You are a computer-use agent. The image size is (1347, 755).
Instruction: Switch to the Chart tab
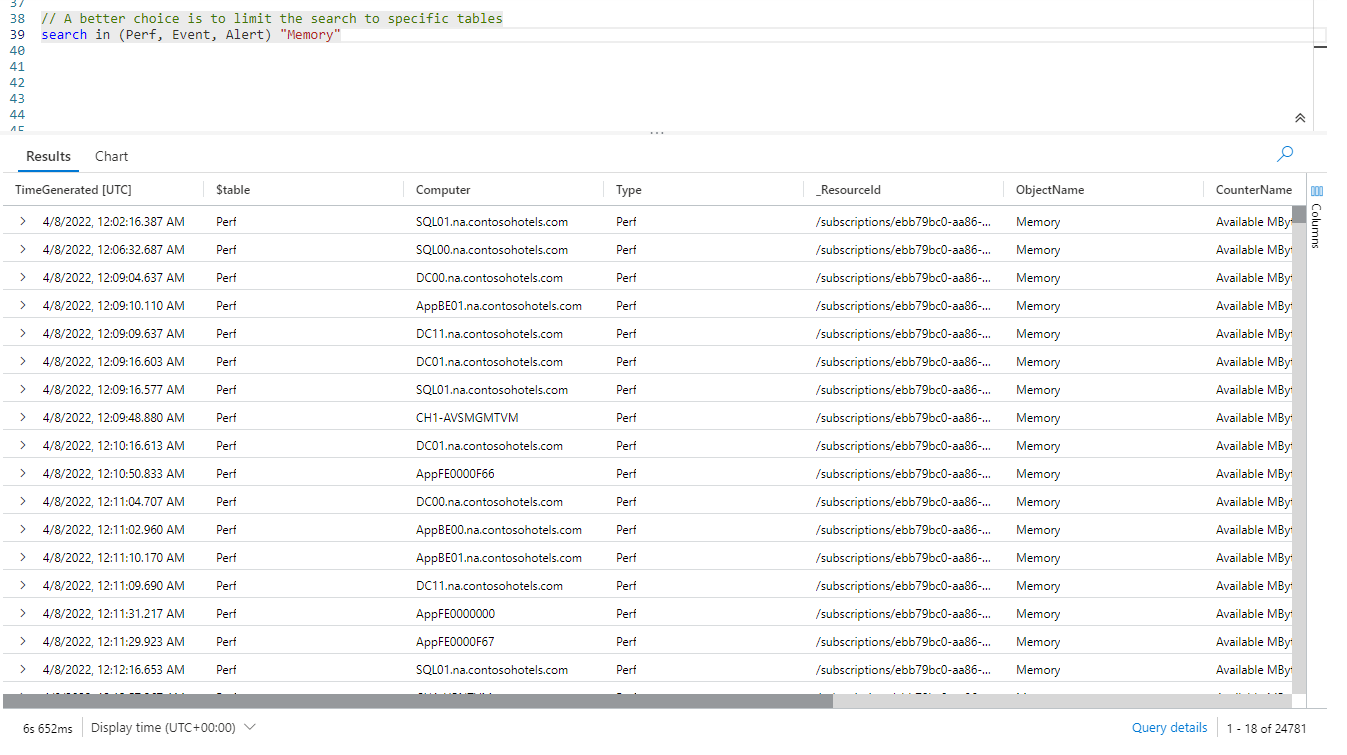point(111,156)
